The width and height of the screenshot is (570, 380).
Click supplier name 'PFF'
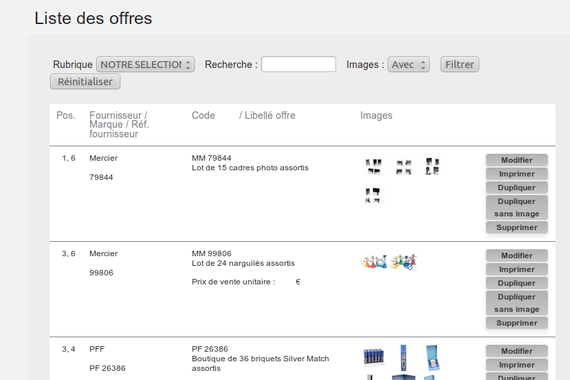(x=97, y=349)
